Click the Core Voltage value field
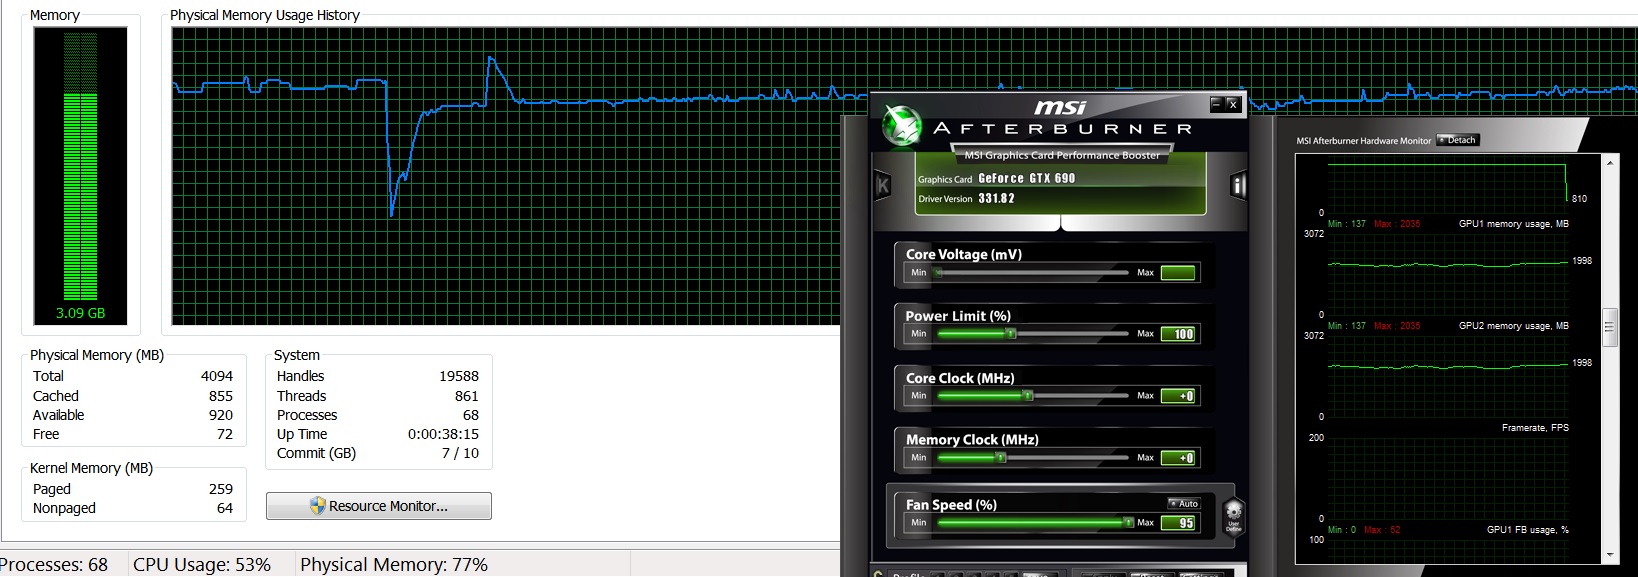Image resolution: width=1638 pixels, height=577 pixels. 1178,273
